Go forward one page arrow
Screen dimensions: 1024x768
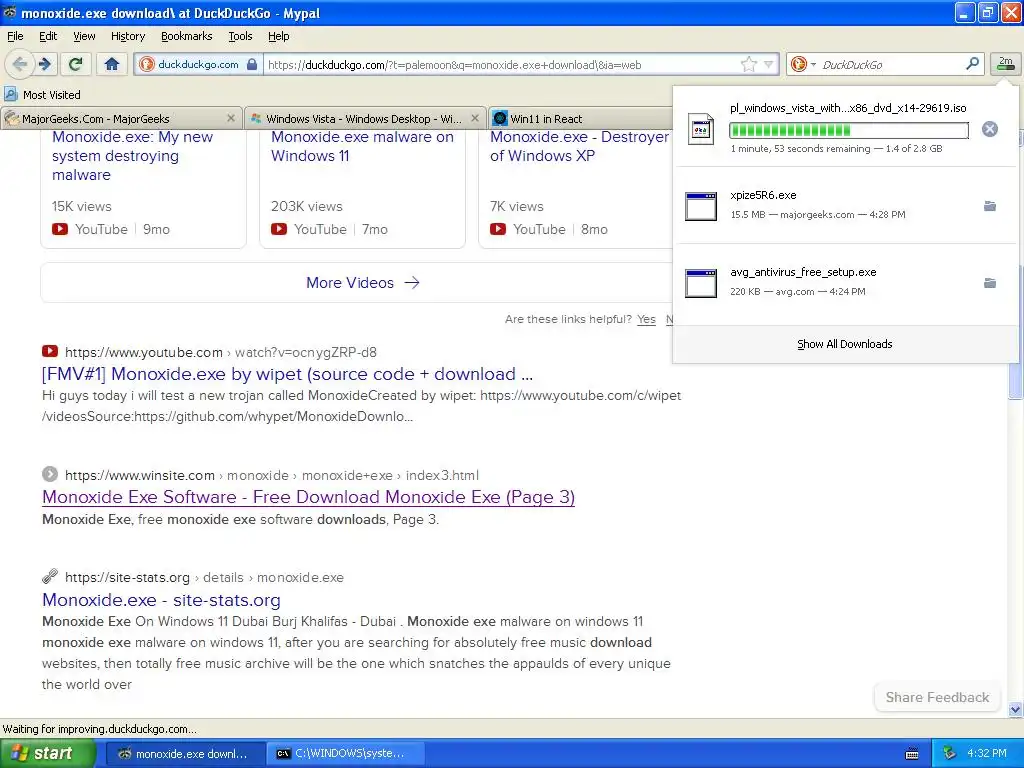click(45, 64)
